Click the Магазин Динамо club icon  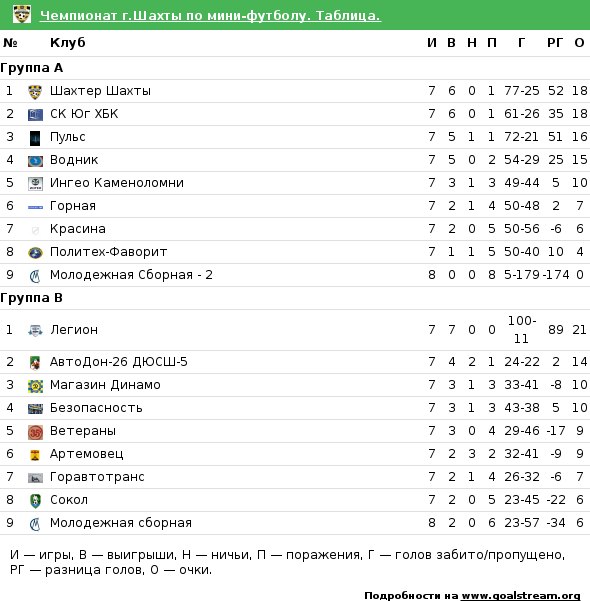[35, 386]
